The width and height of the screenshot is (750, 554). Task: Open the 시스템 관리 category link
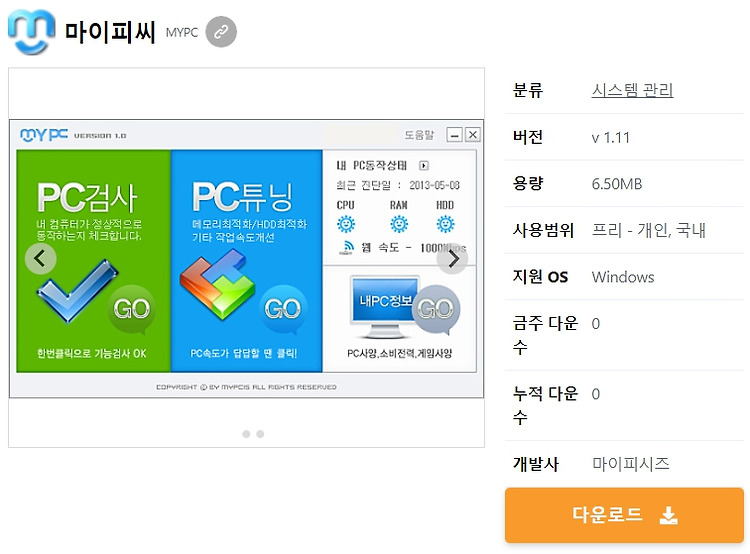click(x=632, y=90)
